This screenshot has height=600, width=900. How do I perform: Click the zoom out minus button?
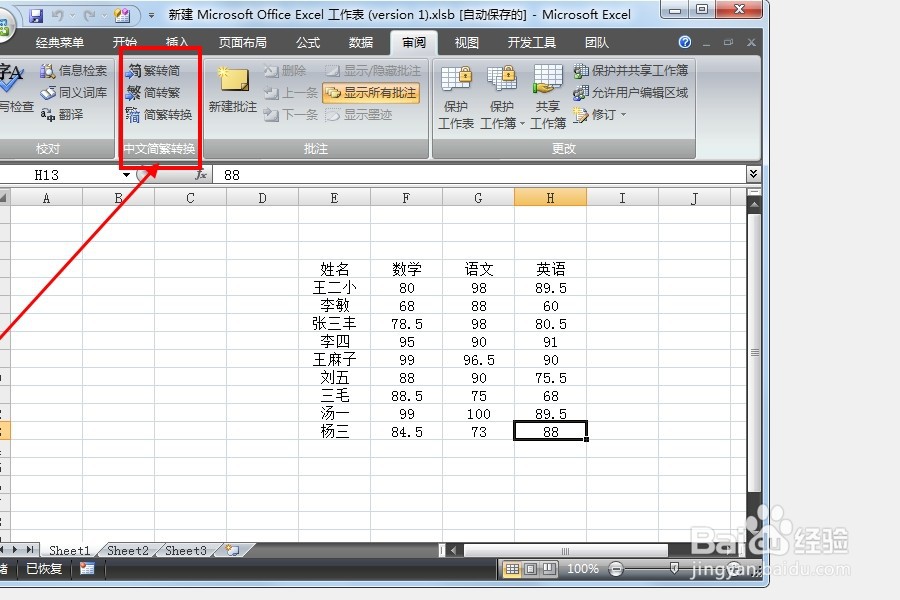pyautogui.click(x=616, y=569)
